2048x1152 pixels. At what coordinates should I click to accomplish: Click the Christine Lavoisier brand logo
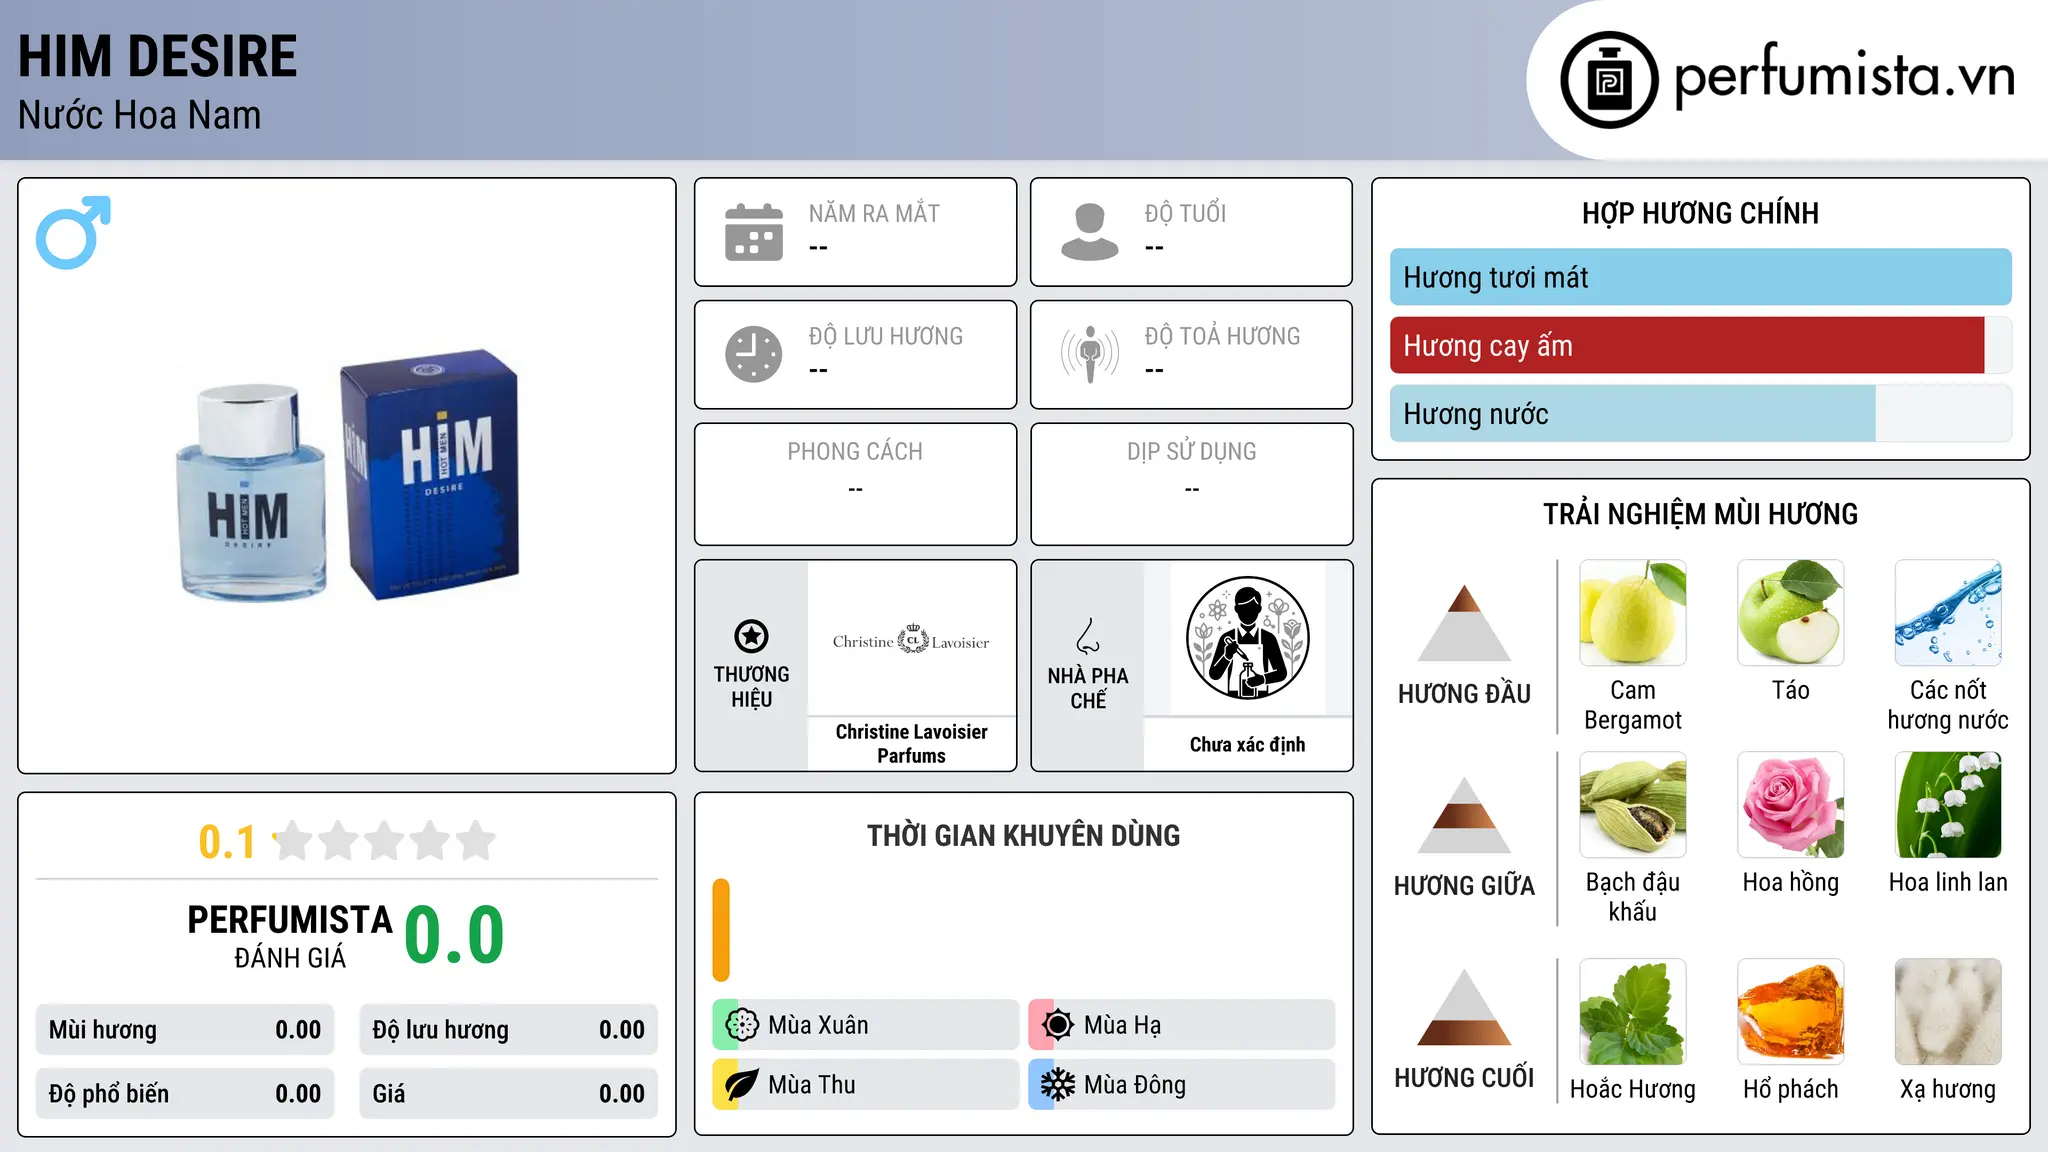(x=911, y=640)
